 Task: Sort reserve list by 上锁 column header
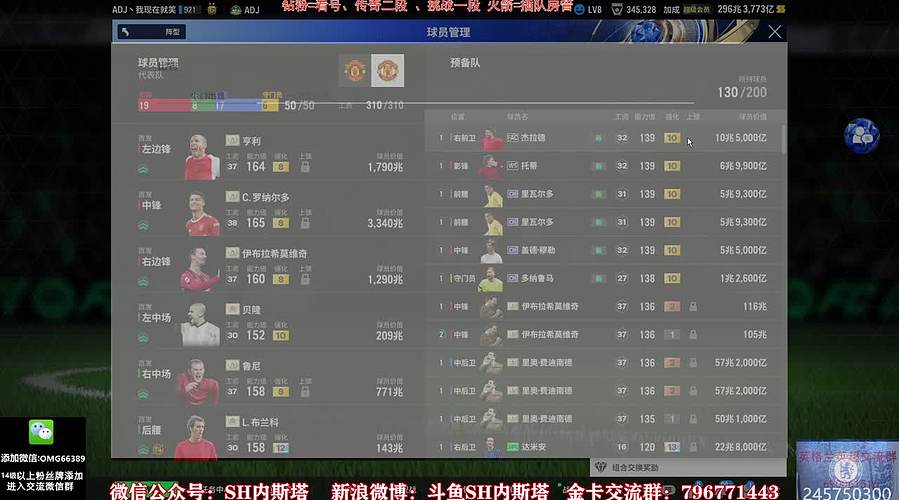693,117
